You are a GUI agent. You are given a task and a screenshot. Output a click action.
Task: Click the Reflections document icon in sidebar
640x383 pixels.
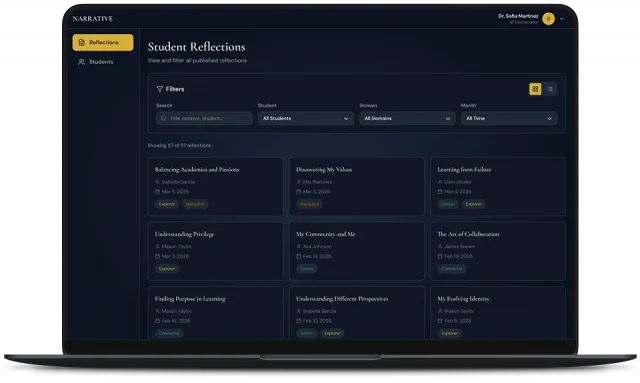82,42
